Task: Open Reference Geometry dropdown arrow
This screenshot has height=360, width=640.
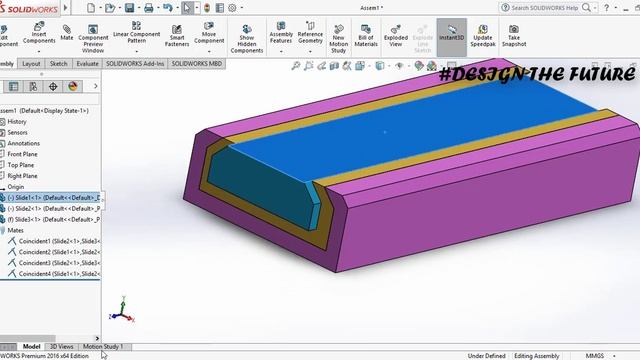Action: (x=310, y=51)
